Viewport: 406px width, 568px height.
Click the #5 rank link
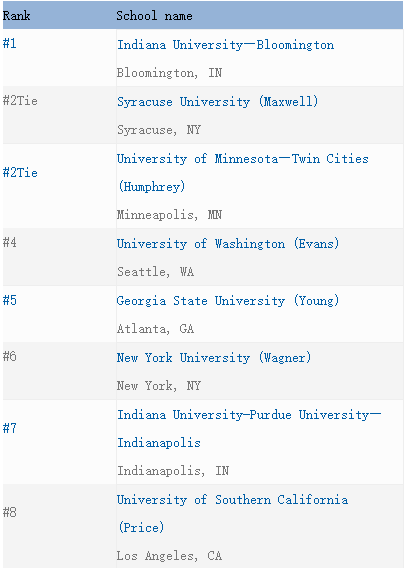tap(9, 300)
